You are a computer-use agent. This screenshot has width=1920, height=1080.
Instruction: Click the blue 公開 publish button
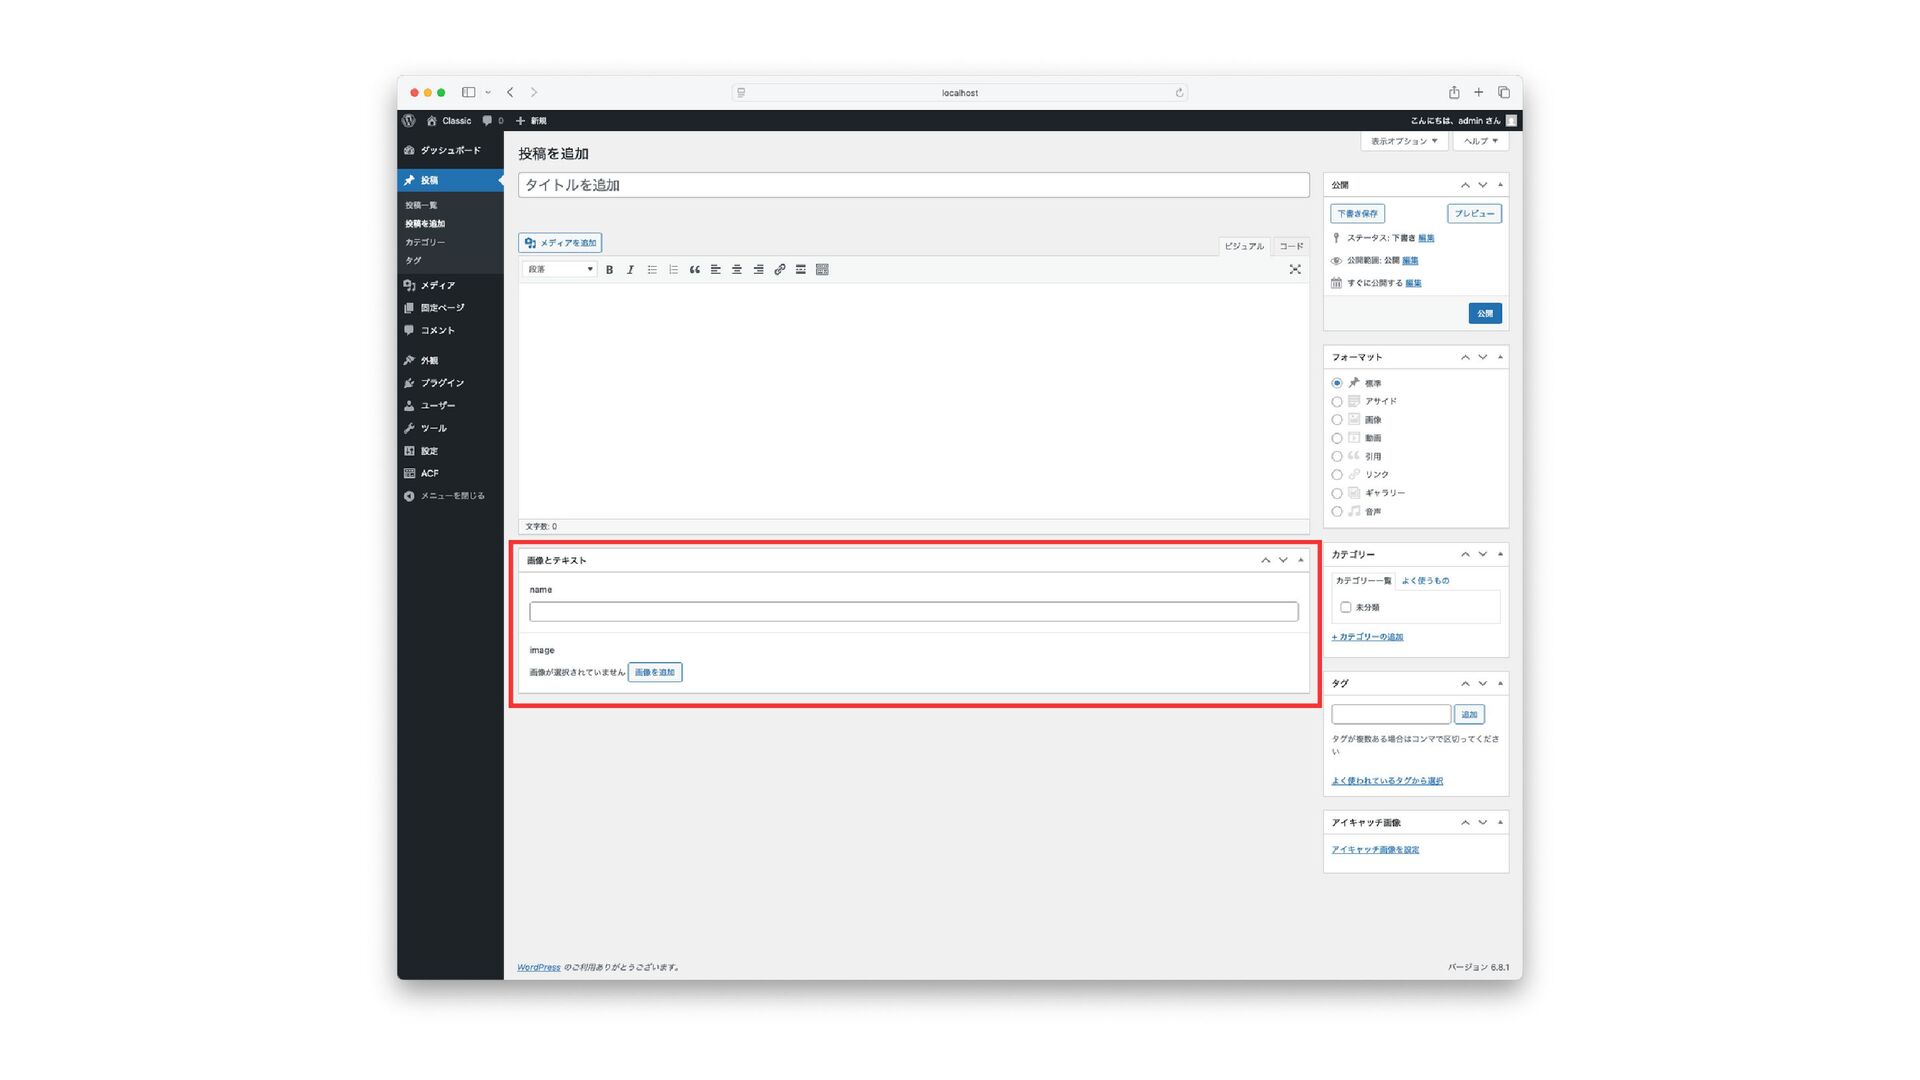(1485, 314)
